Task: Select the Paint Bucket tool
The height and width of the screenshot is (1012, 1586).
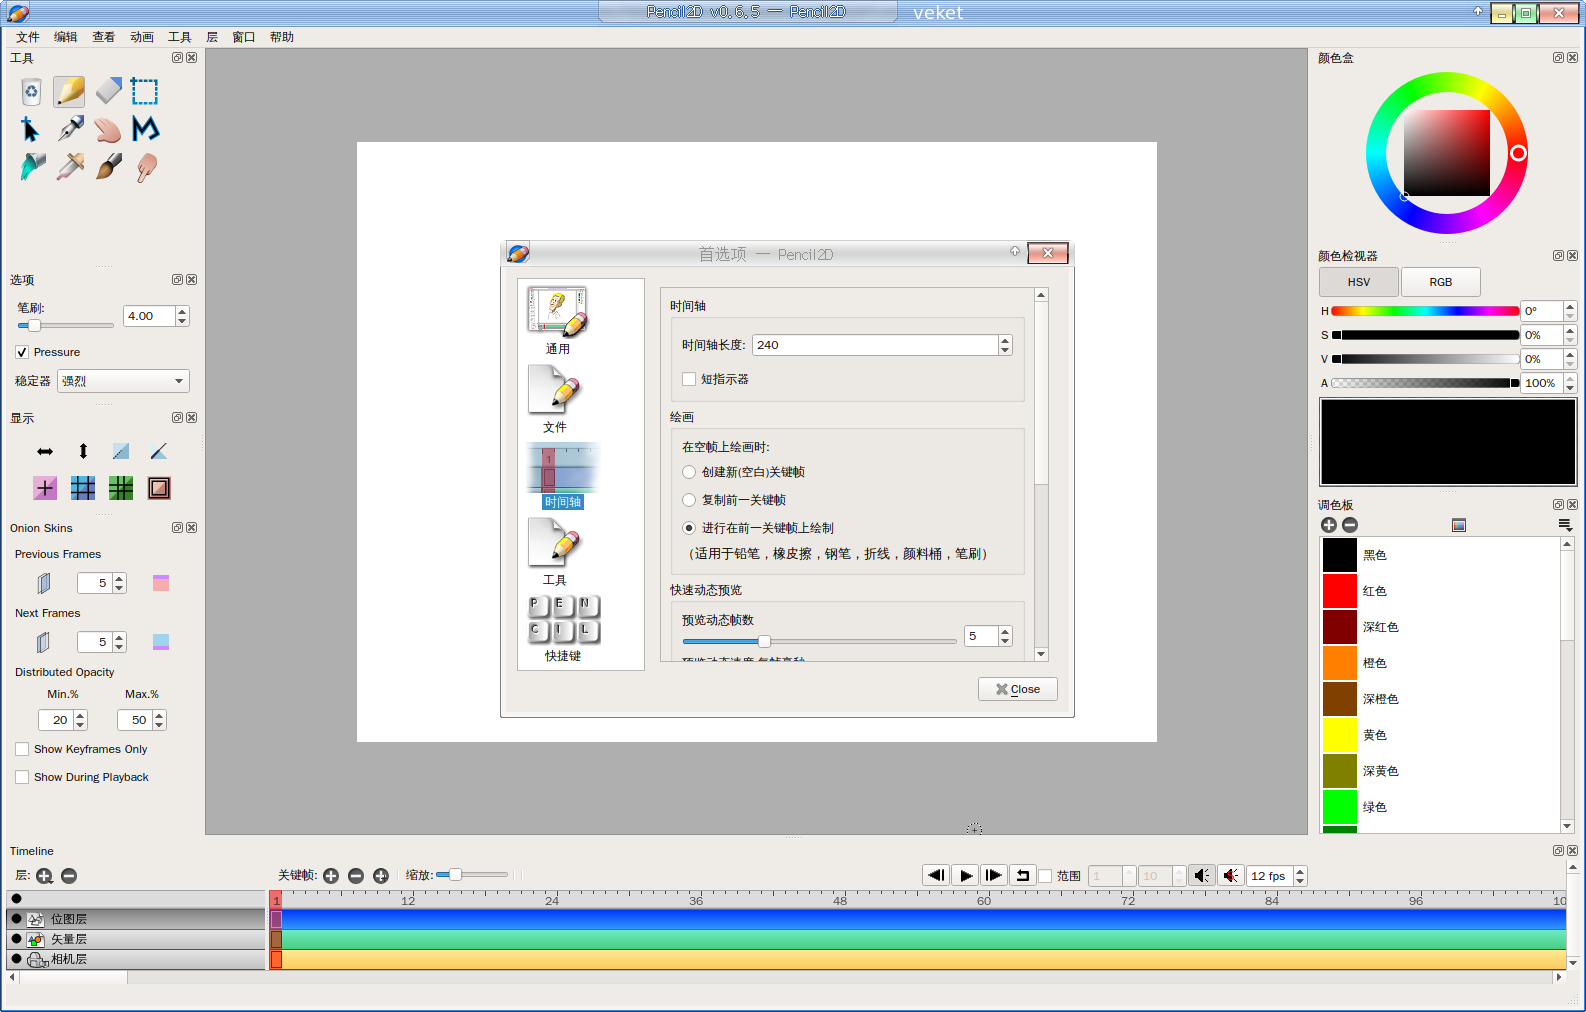Action: pos(31,167)
